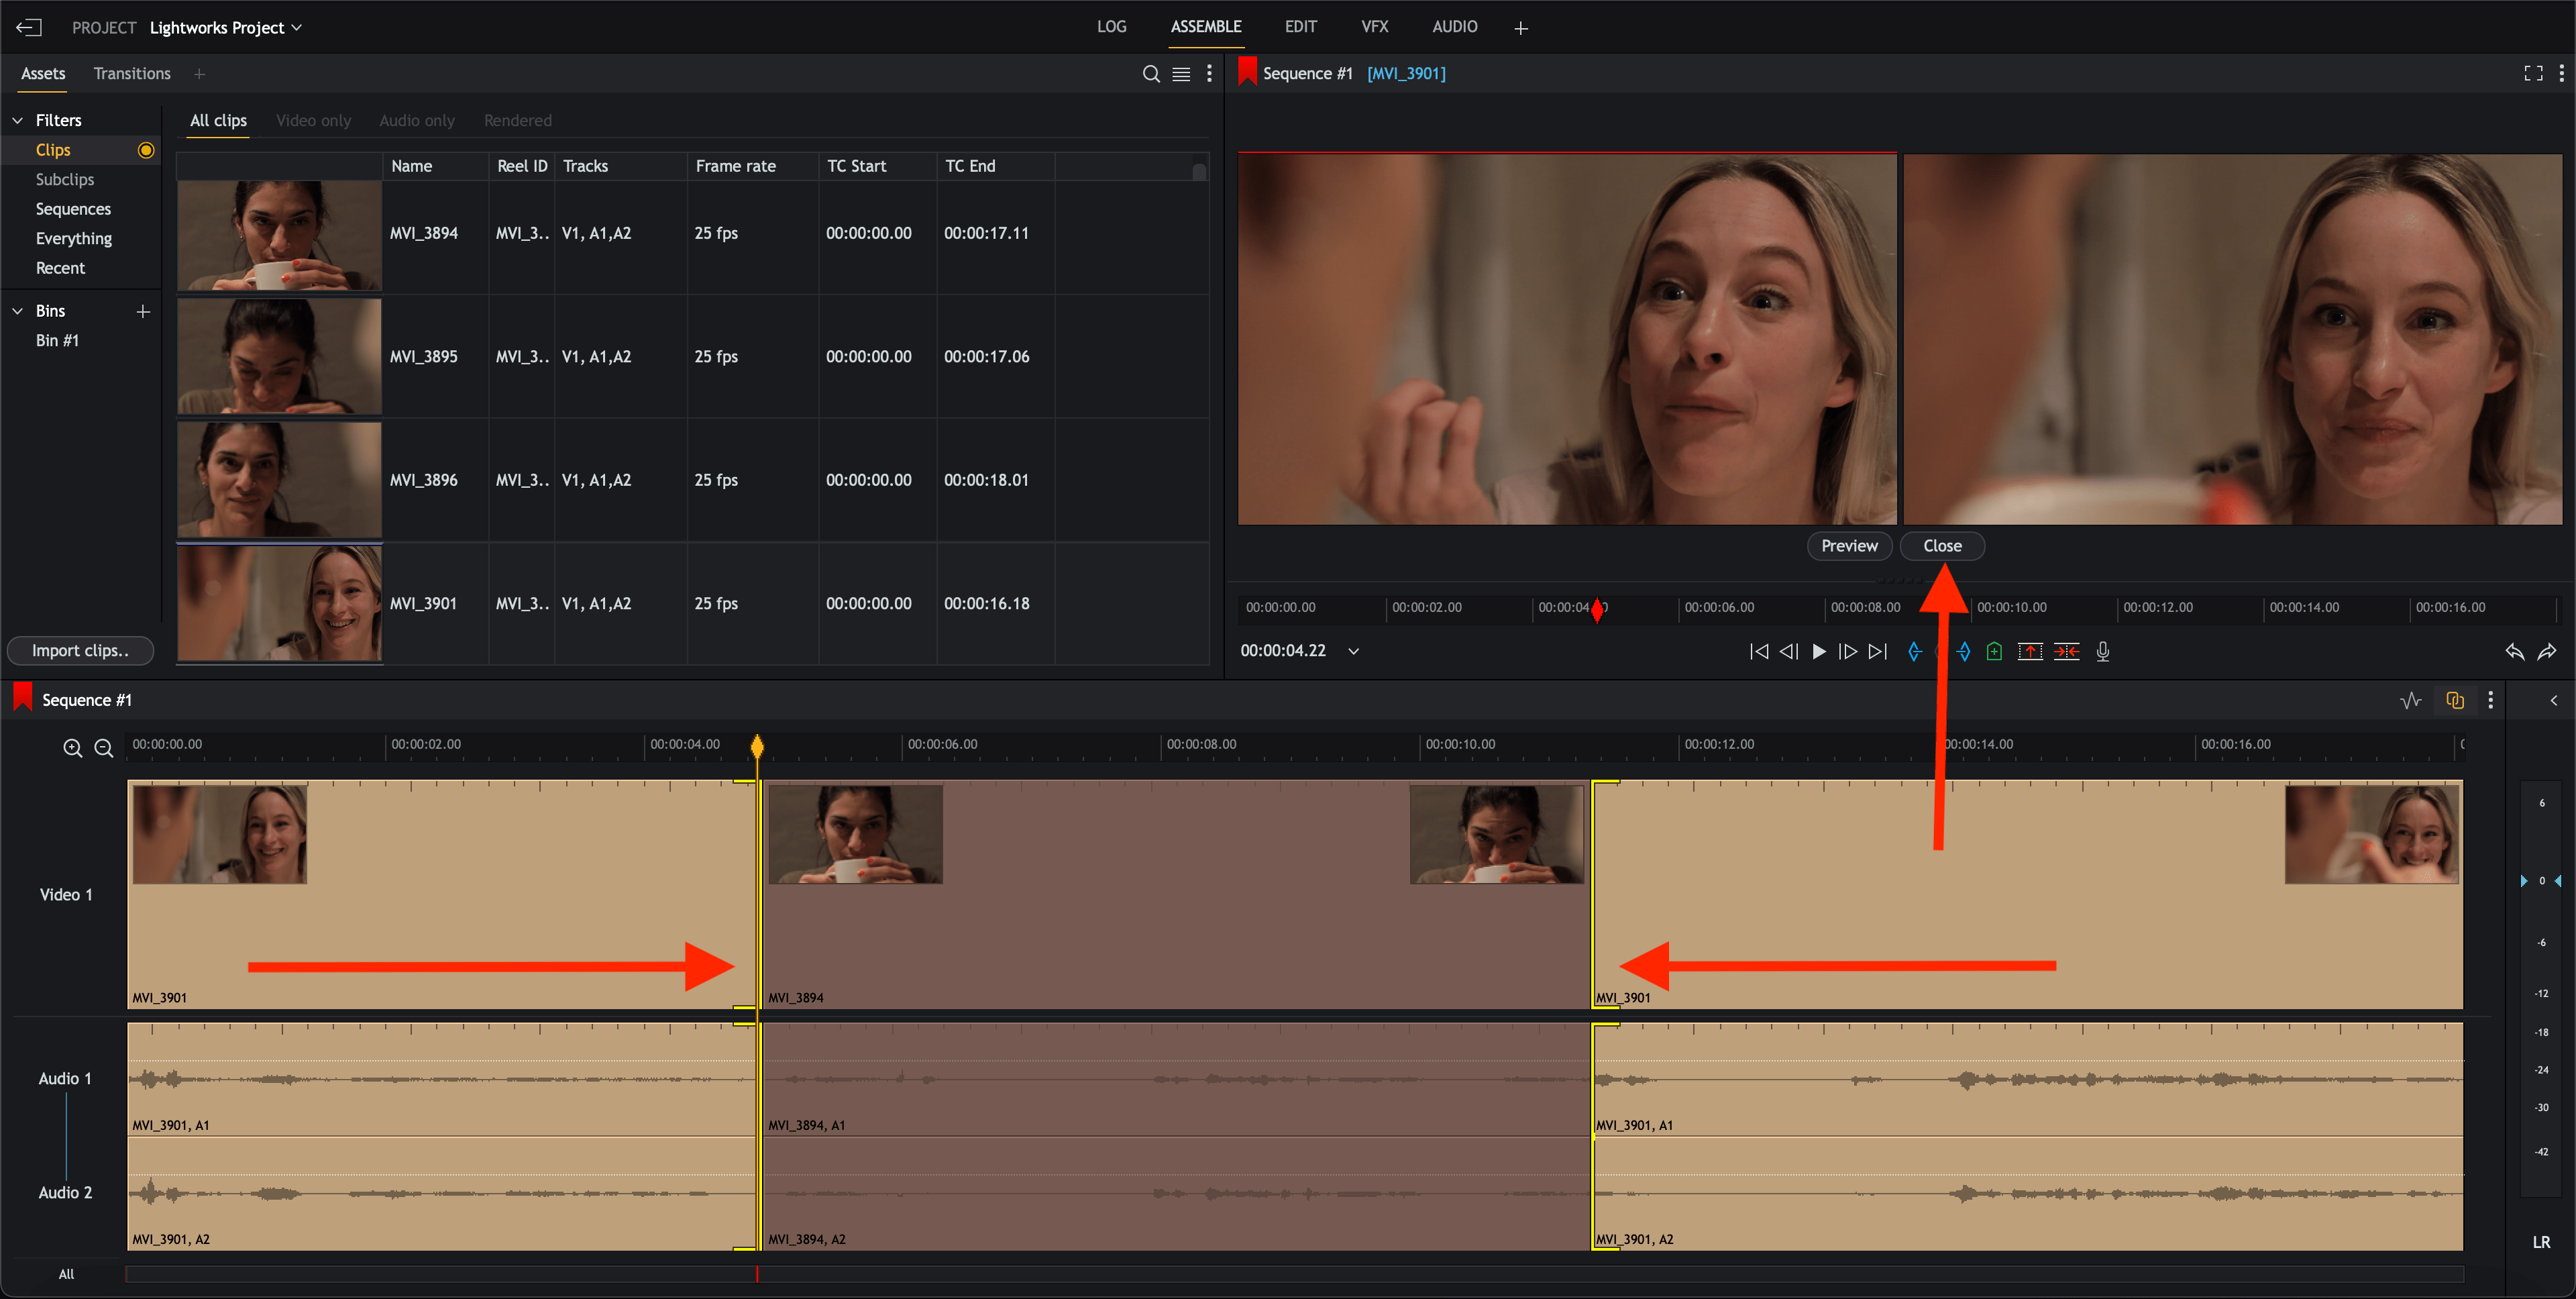Click the undo arrow icon
The height and width of the screenshot is (1299, 2576).
2514,652
